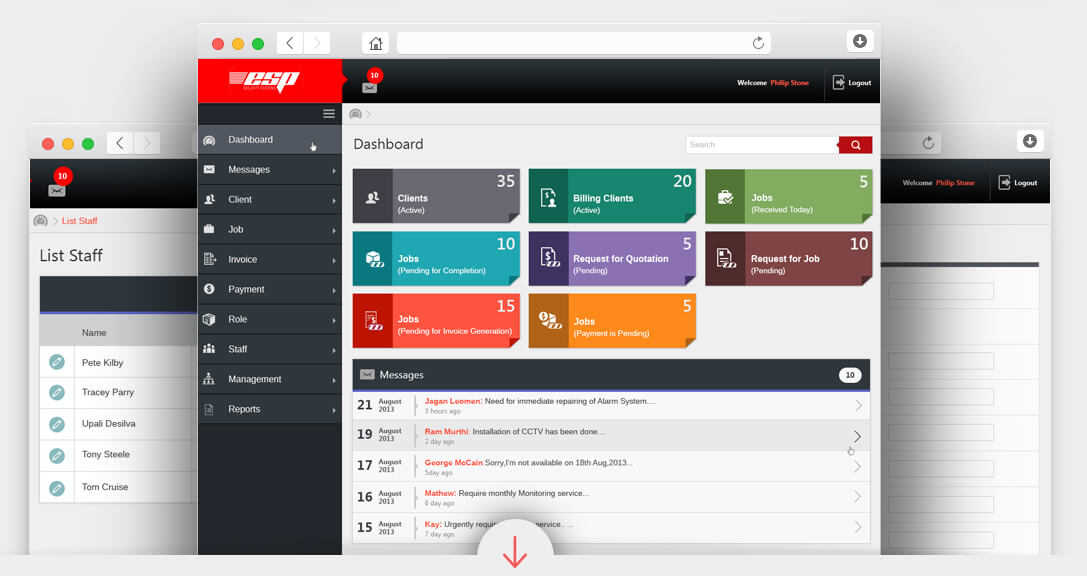The image size is (1087, 576).
Task: Click the Staff sidebar people icon
Action: 209,349
